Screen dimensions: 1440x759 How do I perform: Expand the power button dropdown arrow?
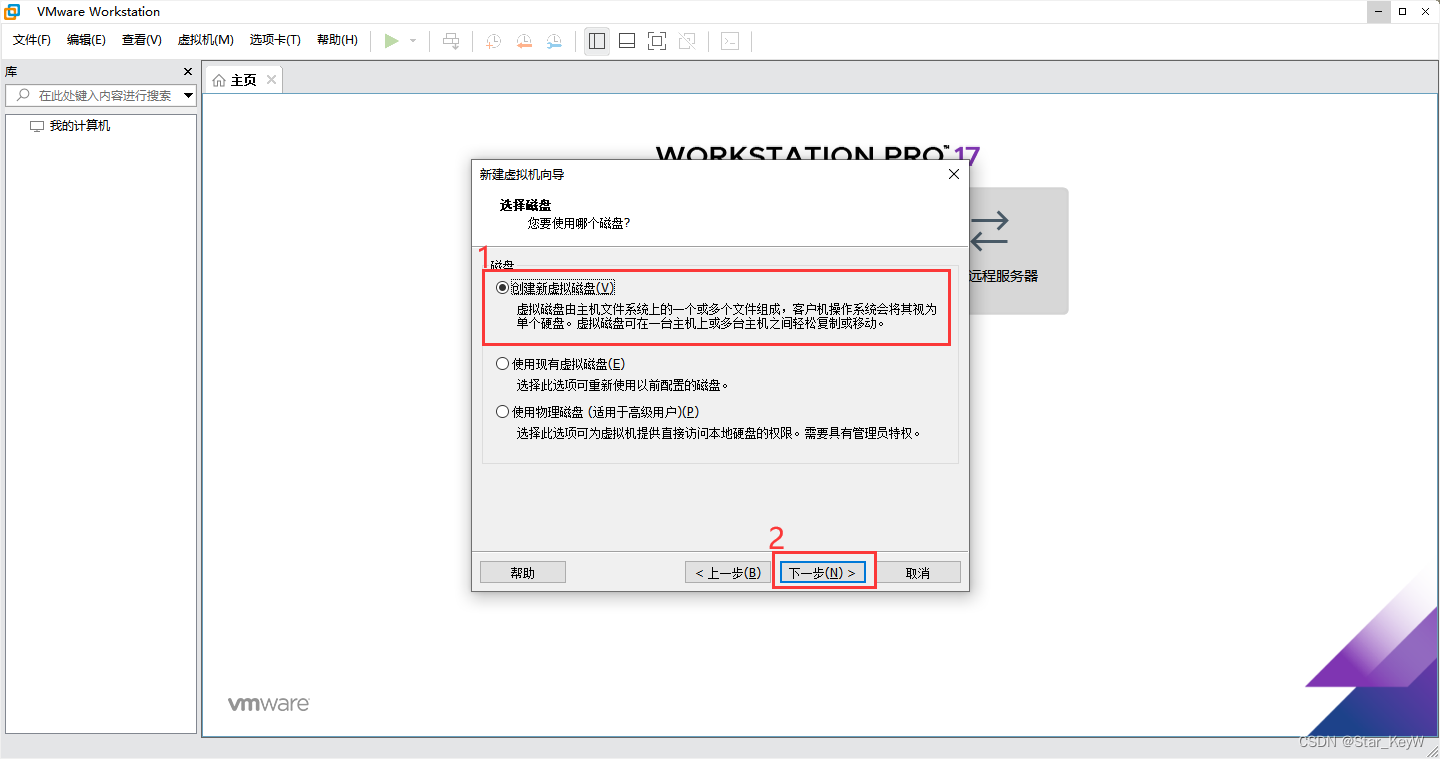(x=411, y=41)
